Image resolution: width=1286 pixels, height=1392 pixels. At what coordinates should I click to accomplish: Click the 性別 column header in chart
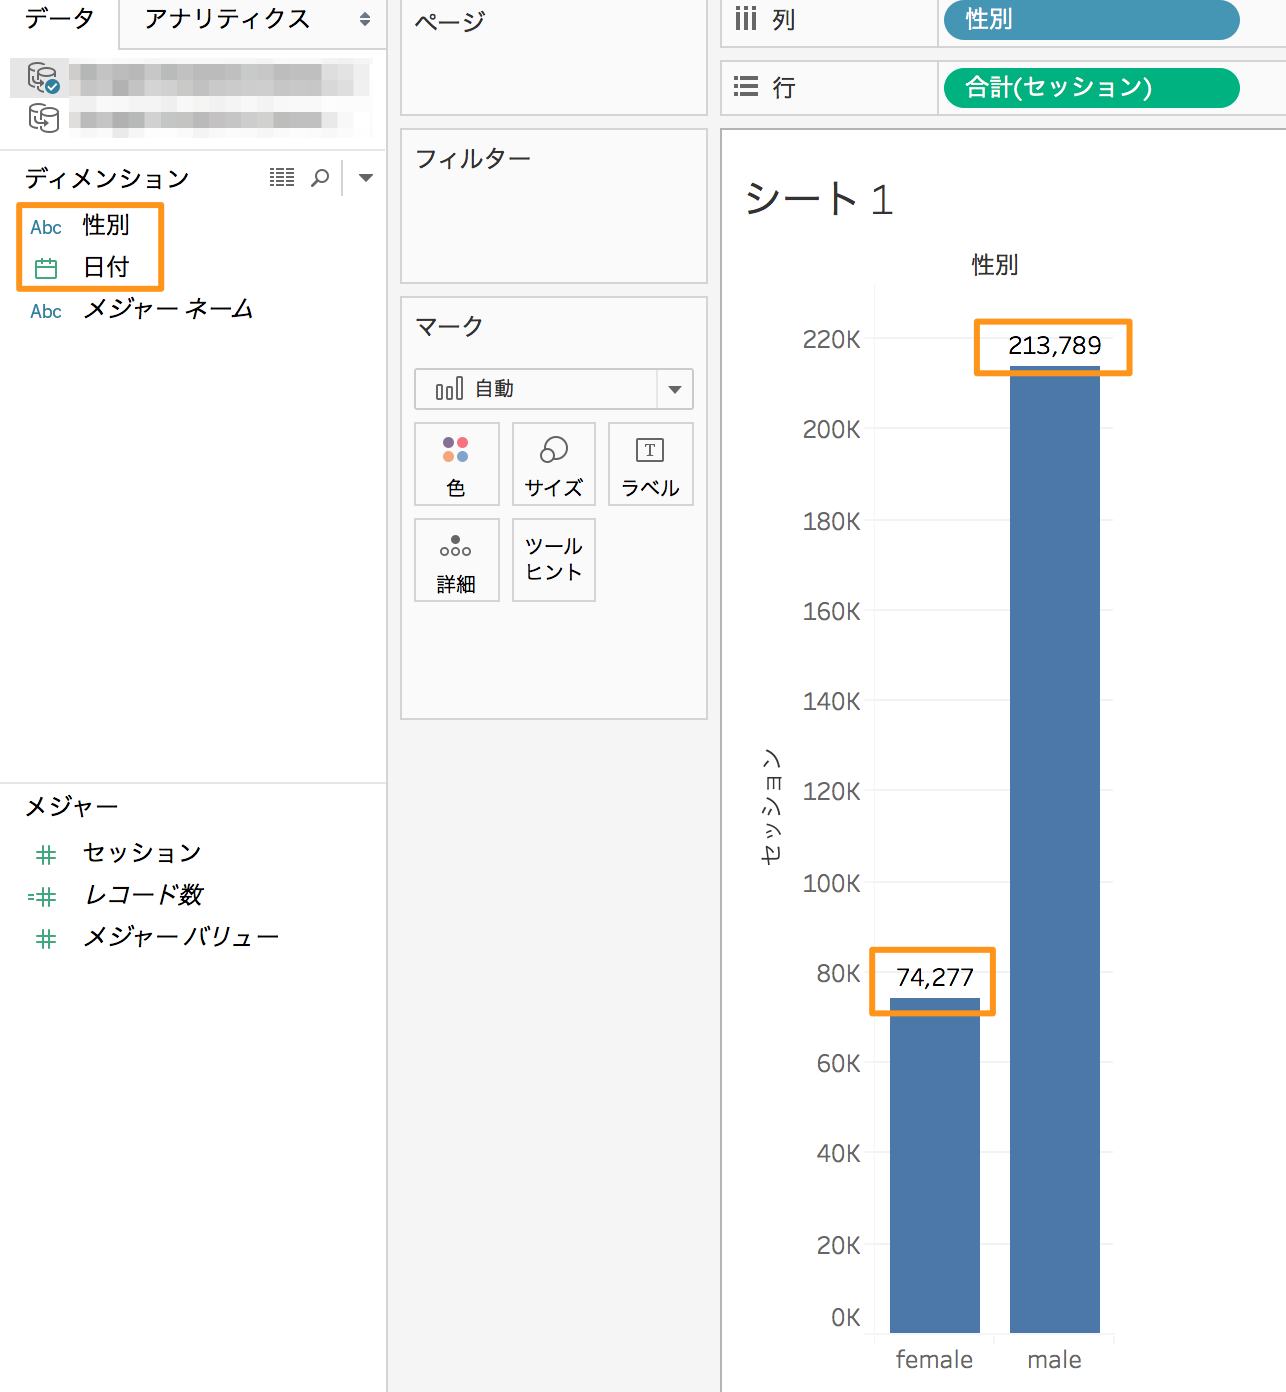pos(995,264)
